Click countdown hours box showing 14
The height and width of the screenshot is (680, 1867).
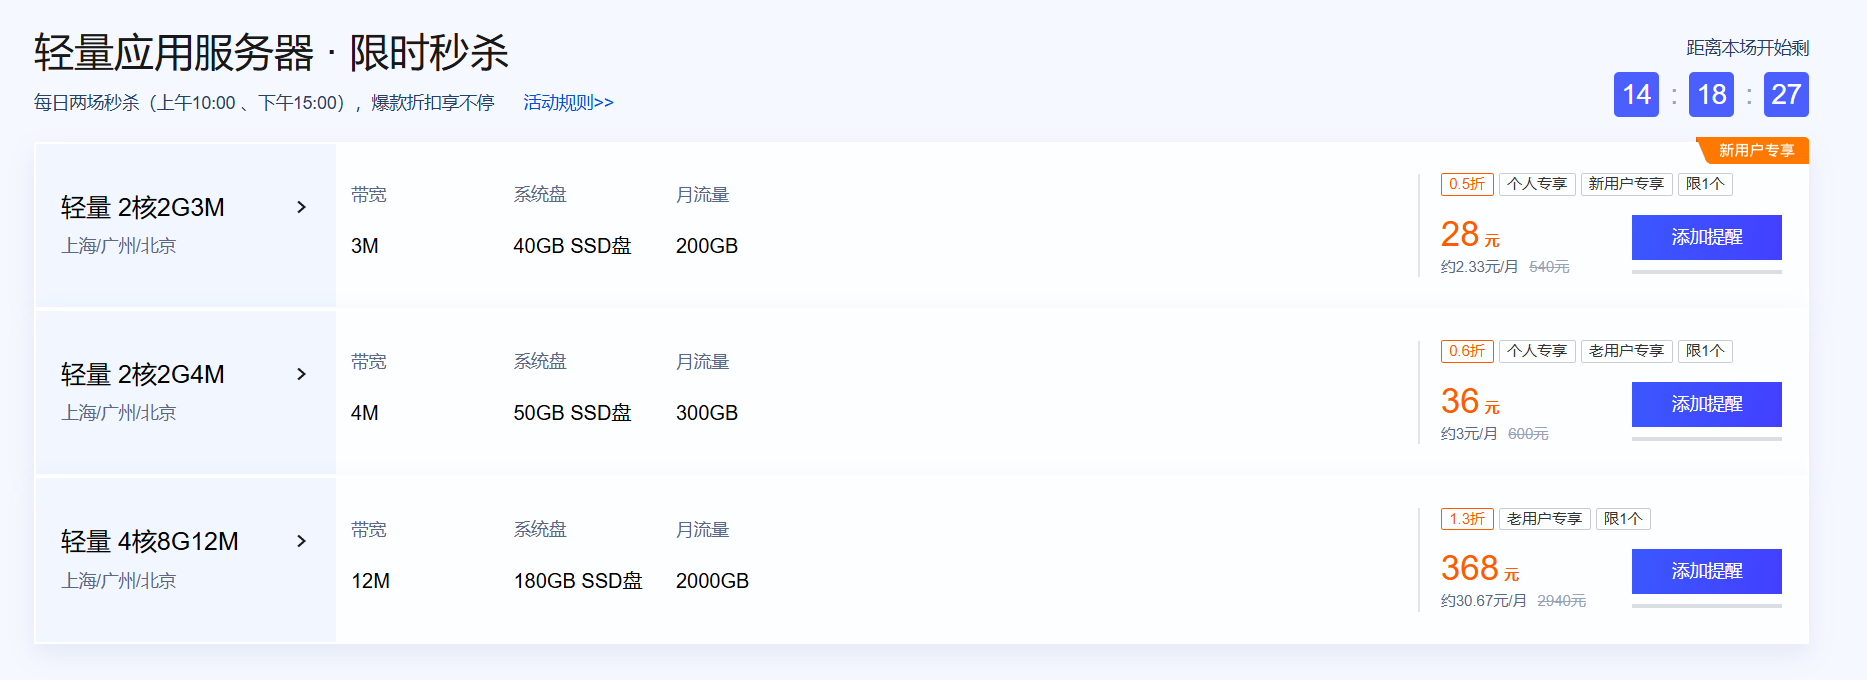pyautogui.click(x=1636, y=95)
